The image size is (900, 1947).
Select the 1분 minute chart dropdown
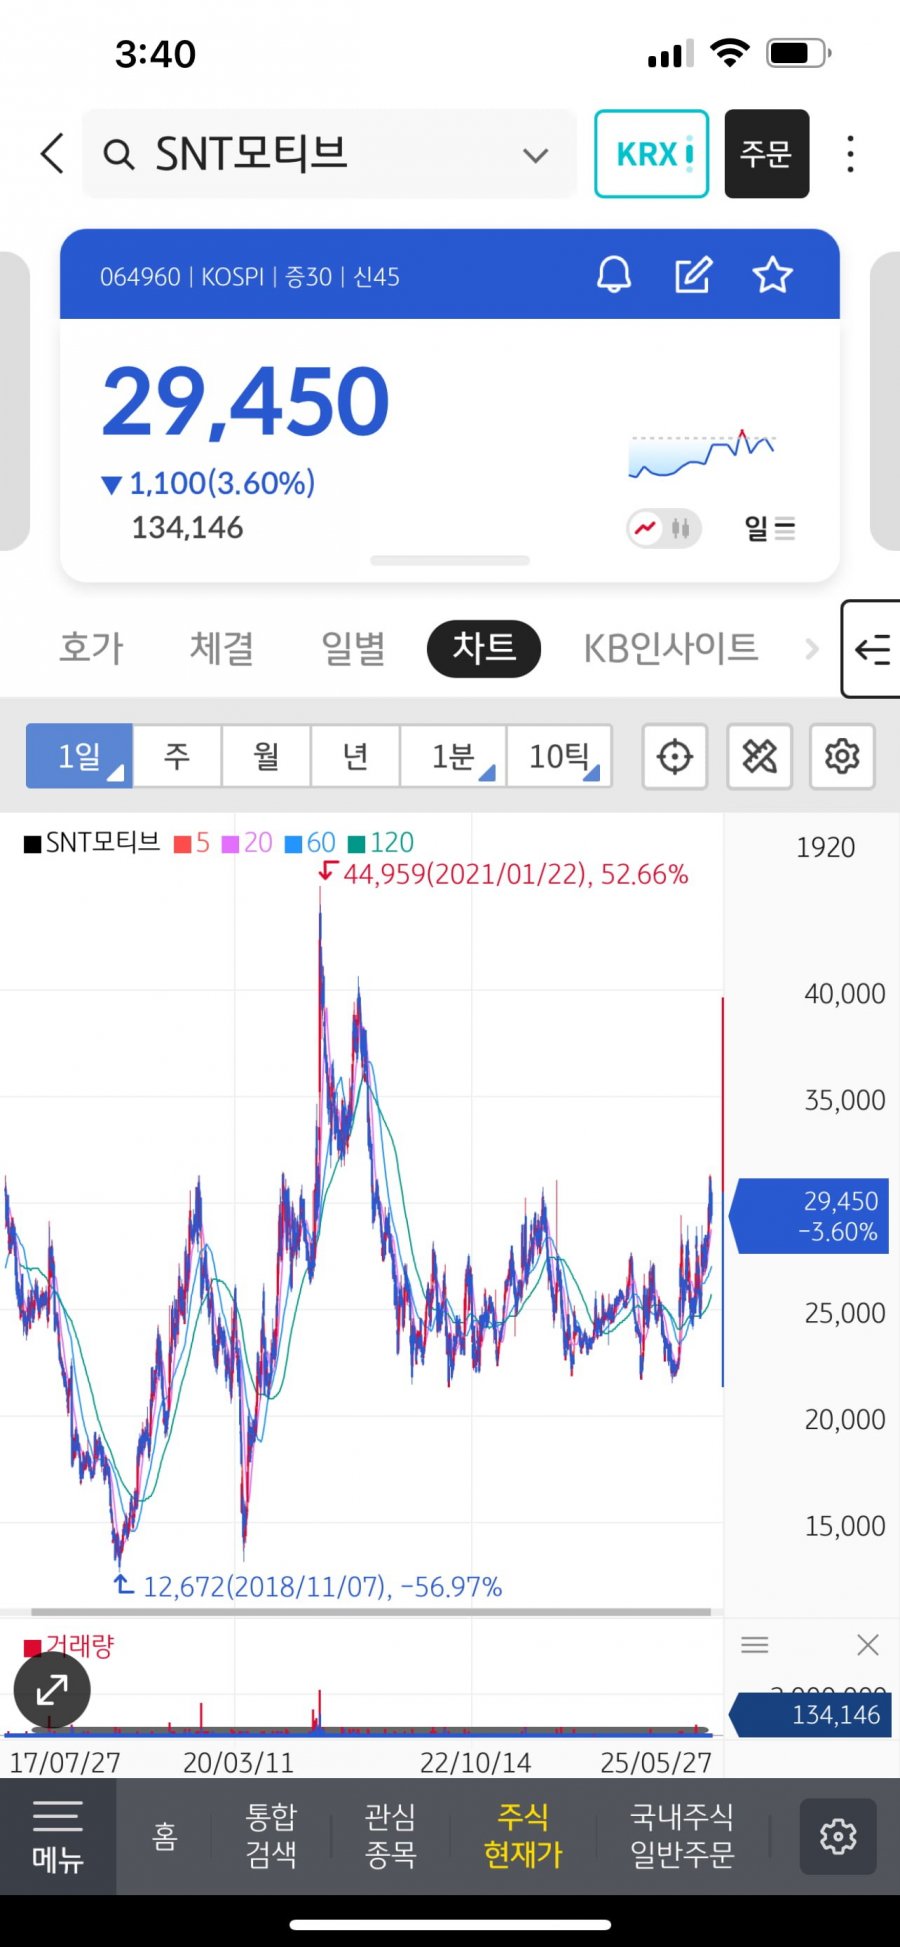(x=453, y=756)
